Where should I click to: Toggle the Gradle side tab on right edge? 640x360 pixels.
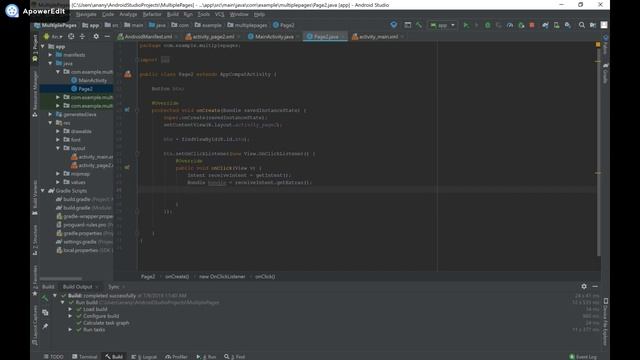point(605,73)
